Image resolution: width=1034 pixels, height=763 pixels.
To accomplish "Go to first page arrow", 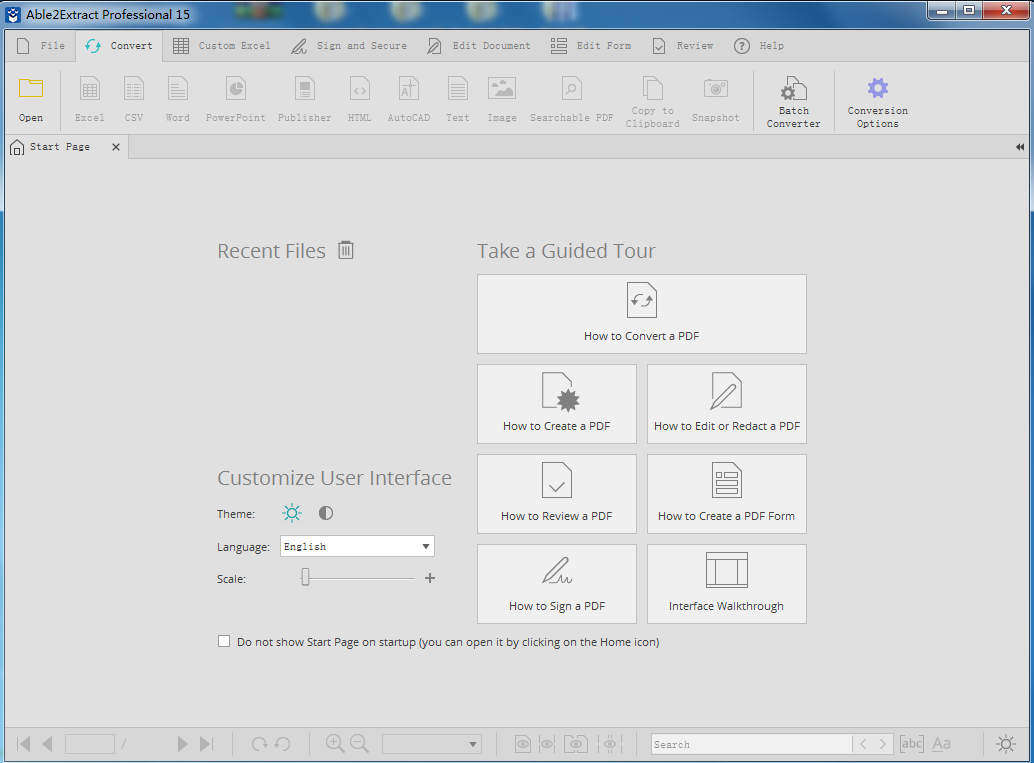I will [23, 744].
